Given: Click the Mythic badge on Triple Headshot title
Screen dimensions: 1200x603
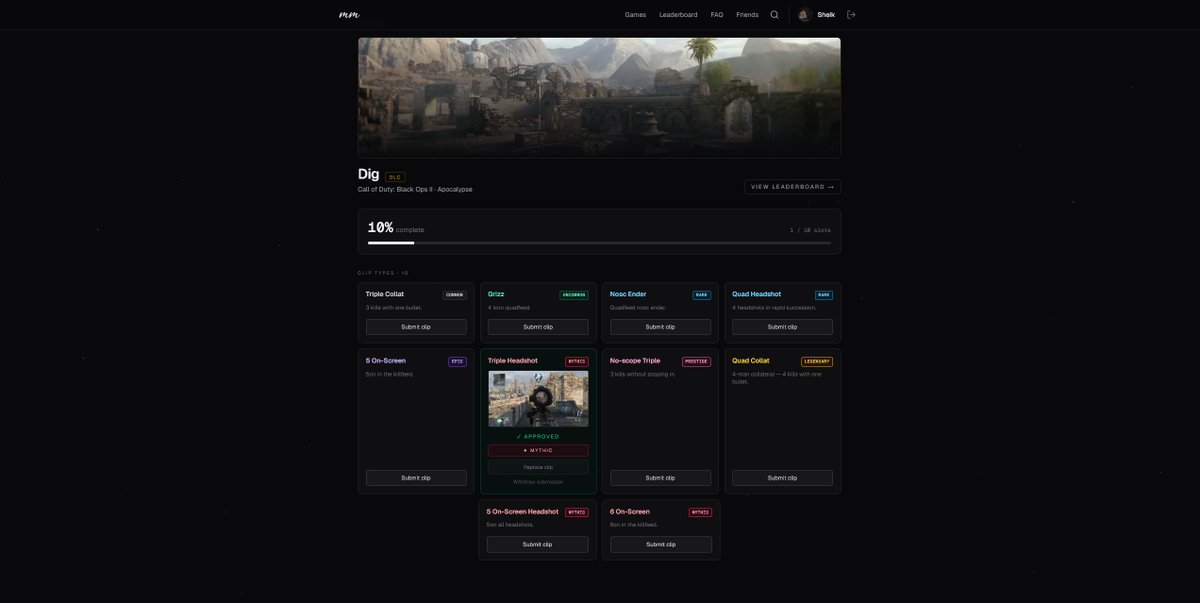Looking at the screenshot, I should tap(577, 362).
